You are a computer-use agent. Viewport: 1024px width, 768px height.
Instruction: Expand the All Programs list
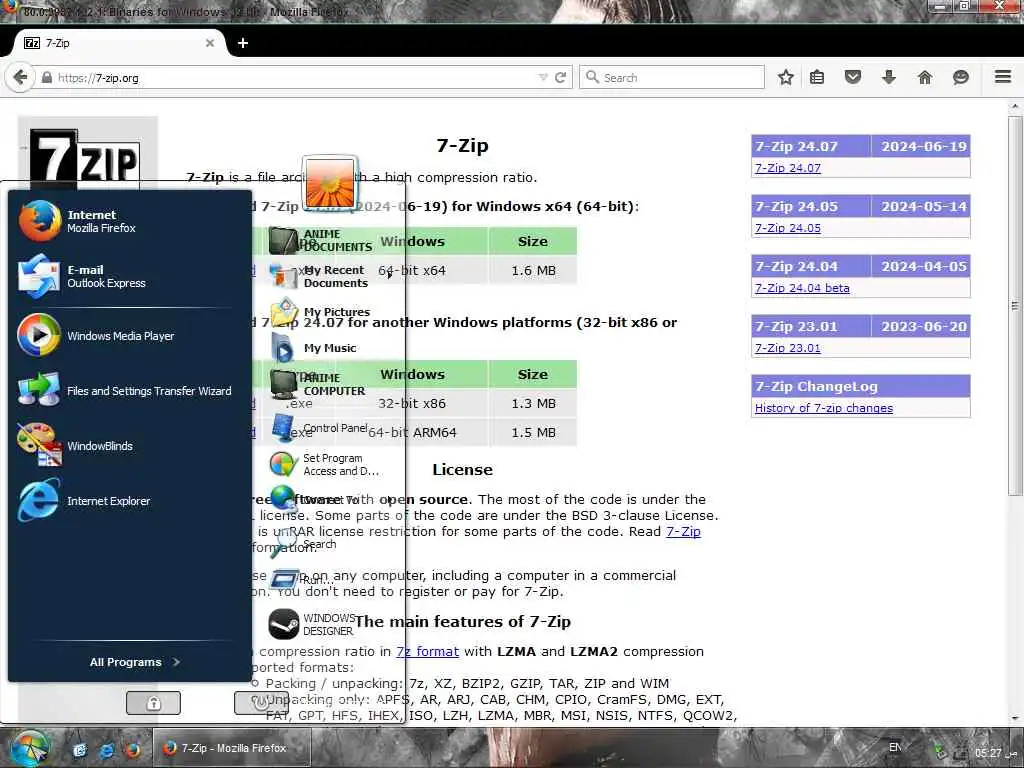135,662
